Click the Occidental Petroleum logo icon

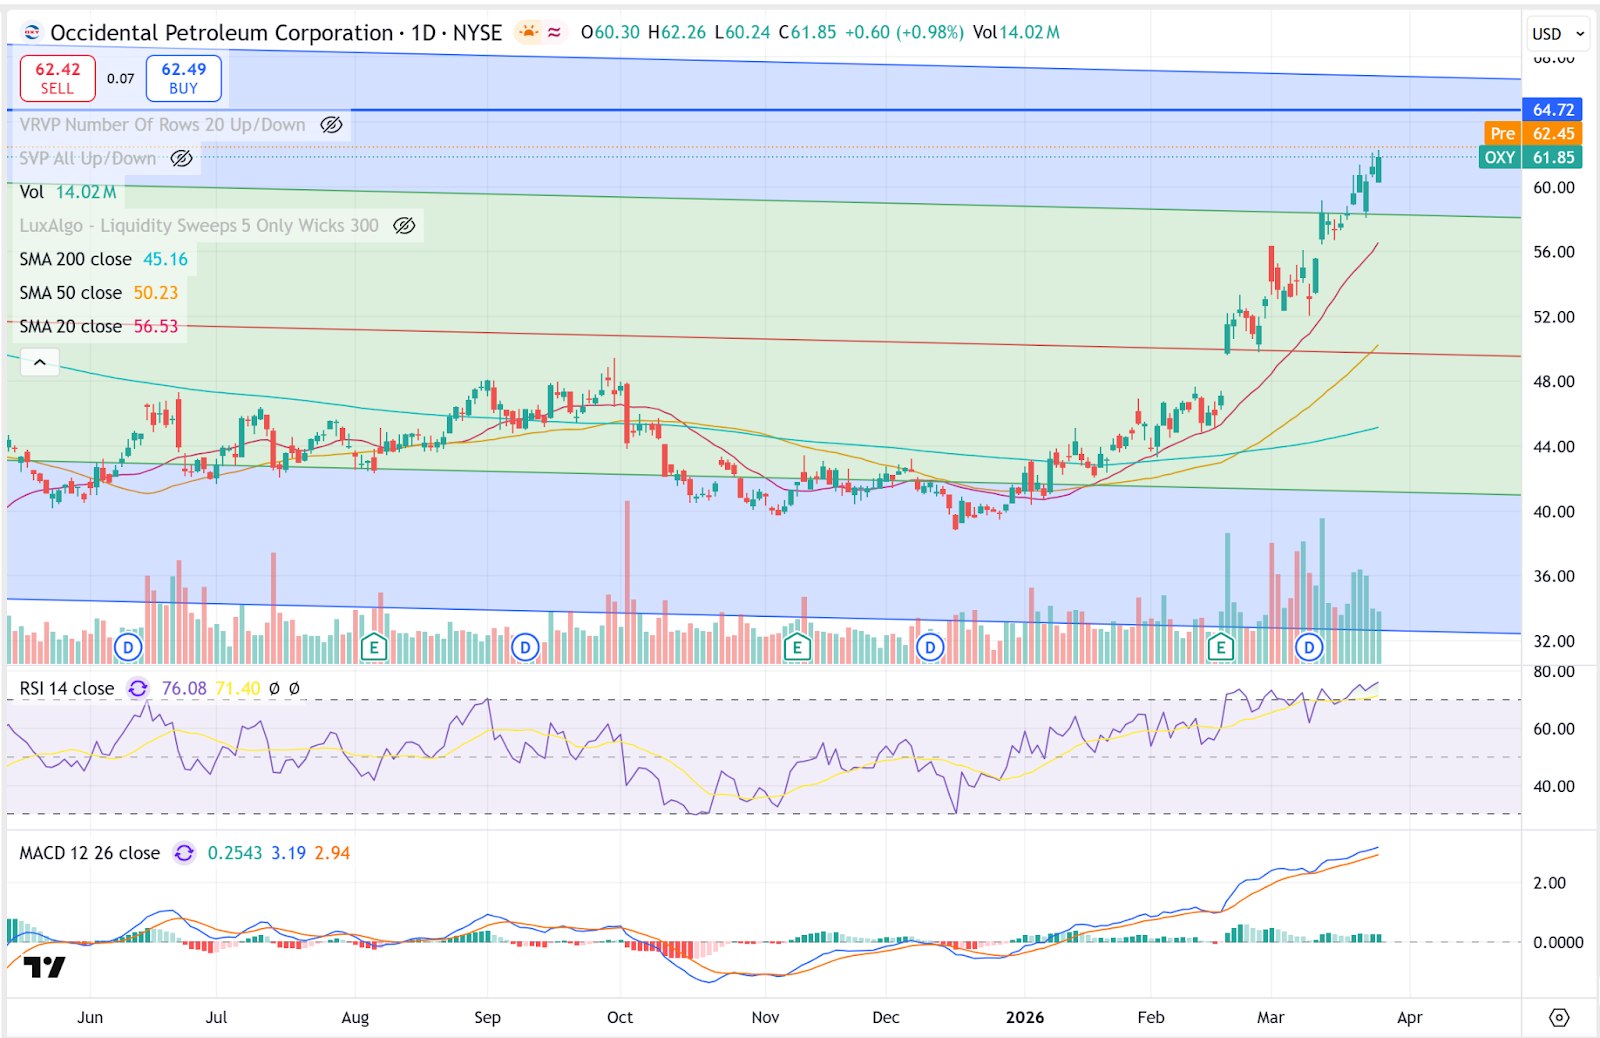pos(32,33)
